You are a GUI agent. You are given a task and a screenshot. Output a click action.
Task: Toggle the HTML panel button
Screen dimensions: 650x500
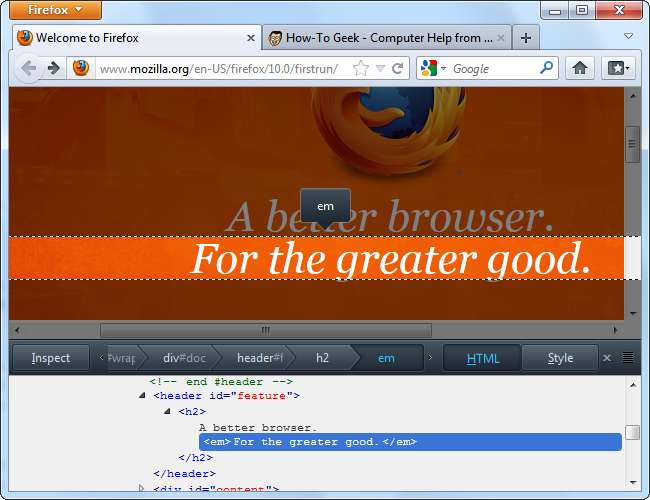[x=483, y=358]
